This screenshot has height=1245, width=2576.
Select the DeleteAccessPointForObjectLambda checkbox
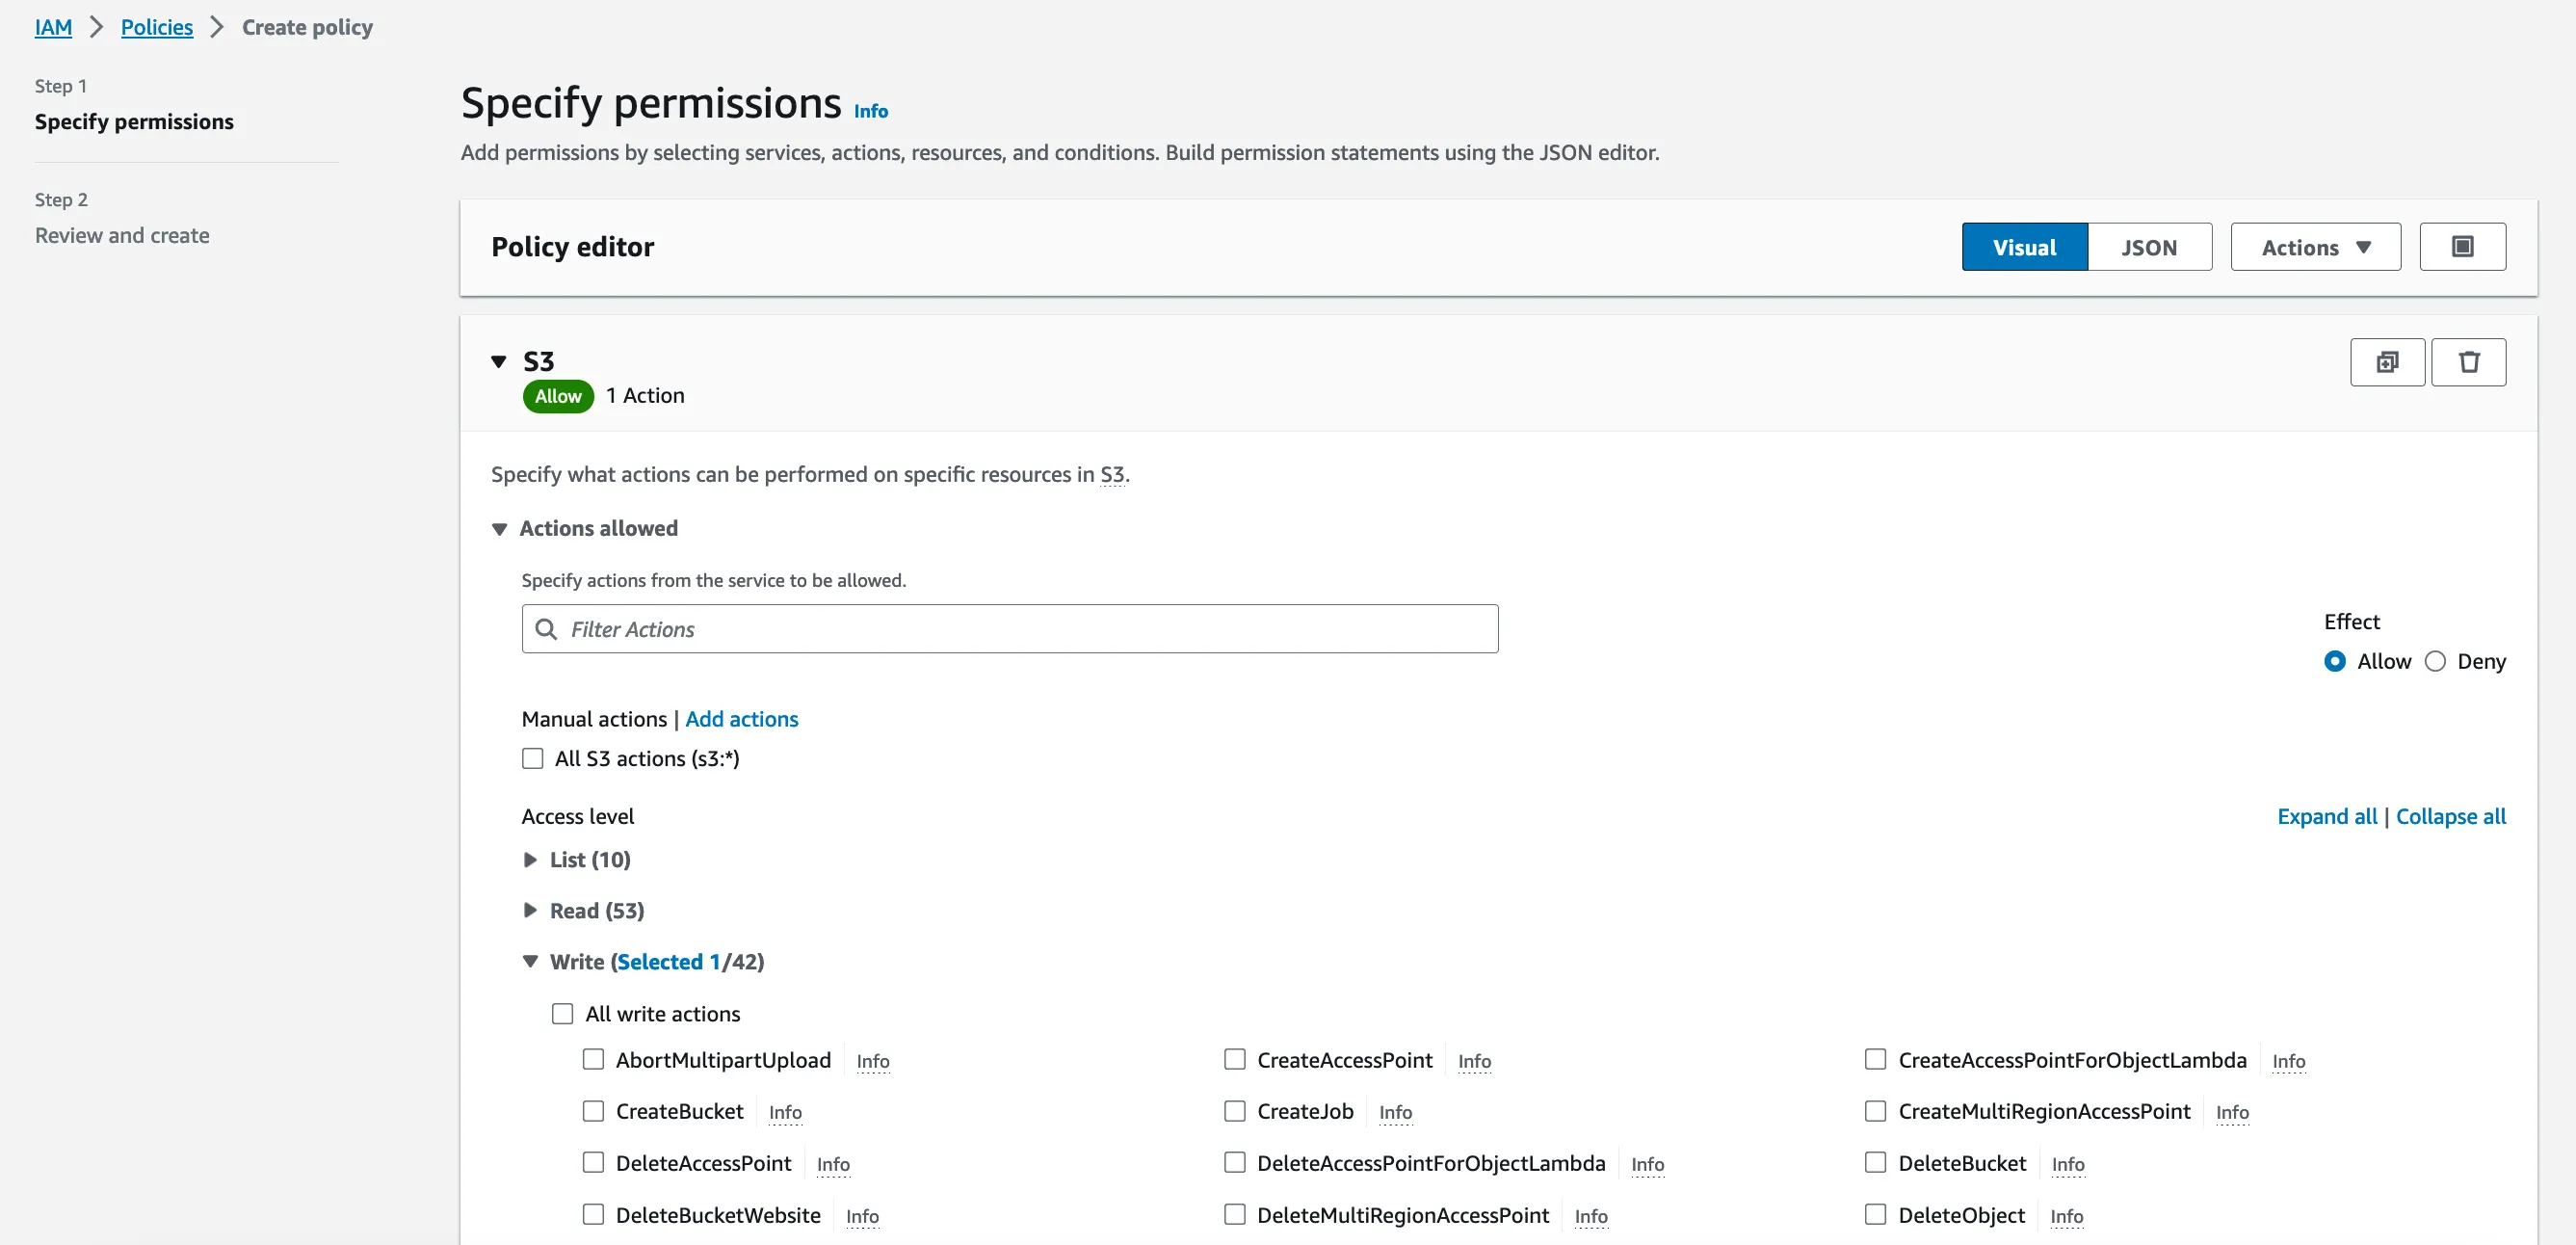pos(1235,1163)
